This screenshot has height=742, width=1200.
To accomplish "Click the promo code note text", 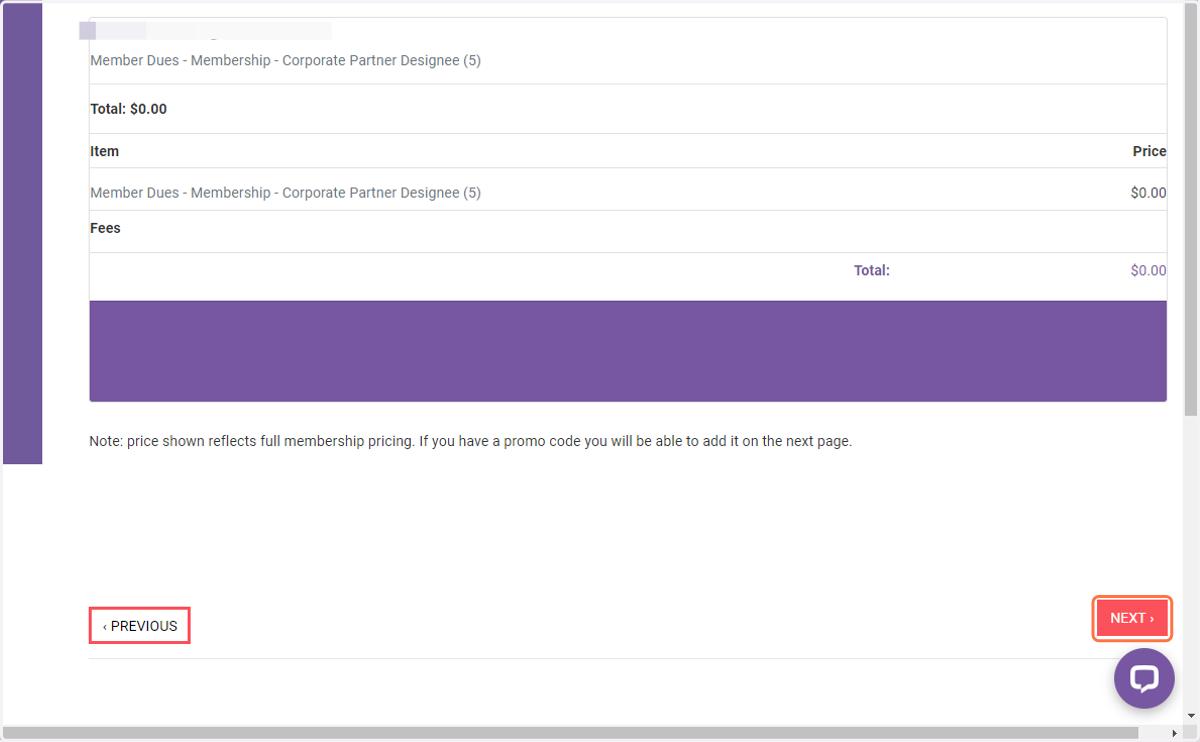I will tap(470, 441).
